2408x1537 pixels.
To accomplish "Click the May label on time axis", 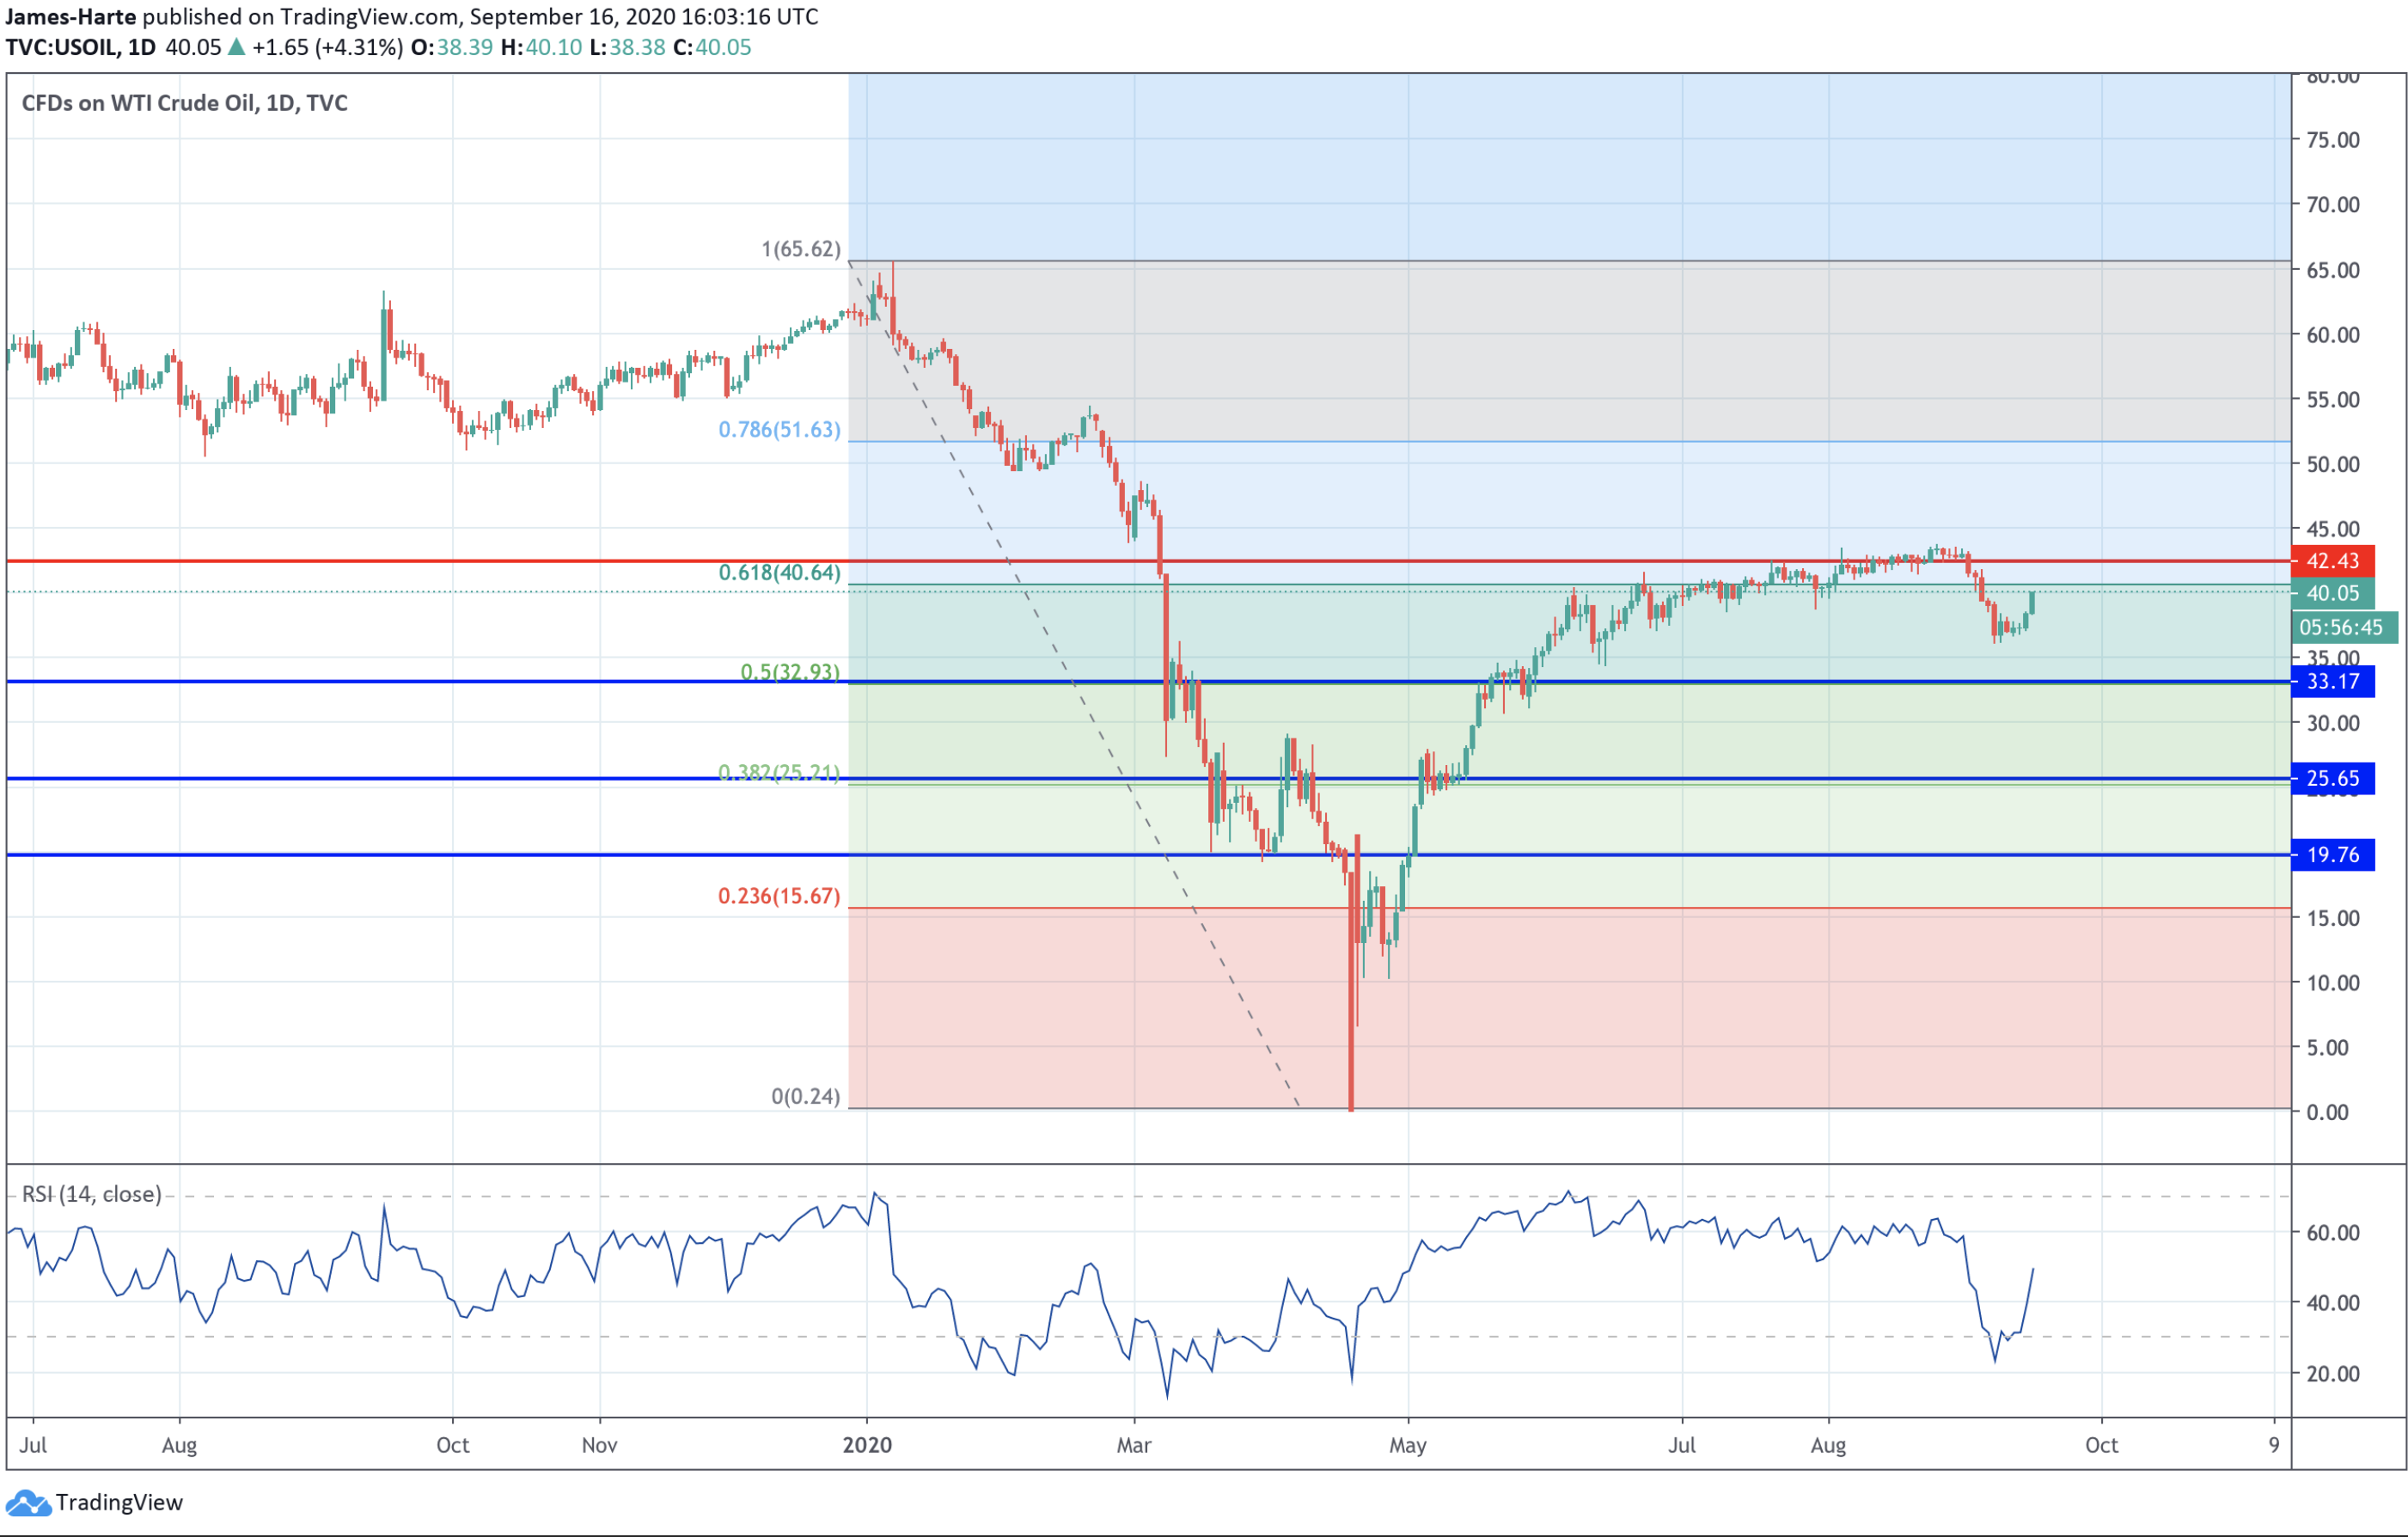I will tap(1407, 1445).
